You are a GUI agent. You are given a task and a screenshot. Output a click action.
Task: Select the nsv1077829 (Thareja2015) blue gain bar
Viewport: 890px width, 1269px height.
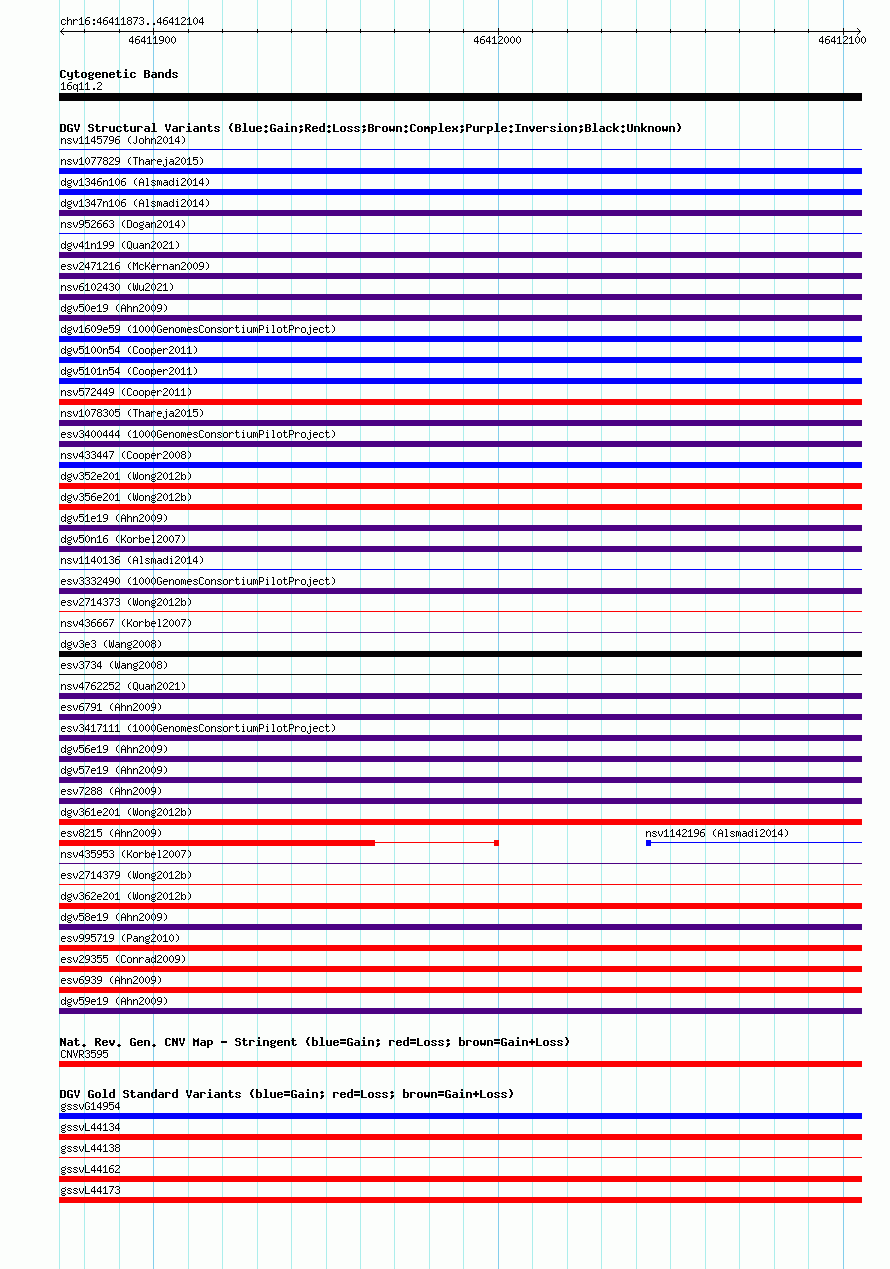[x=460, y=171]
